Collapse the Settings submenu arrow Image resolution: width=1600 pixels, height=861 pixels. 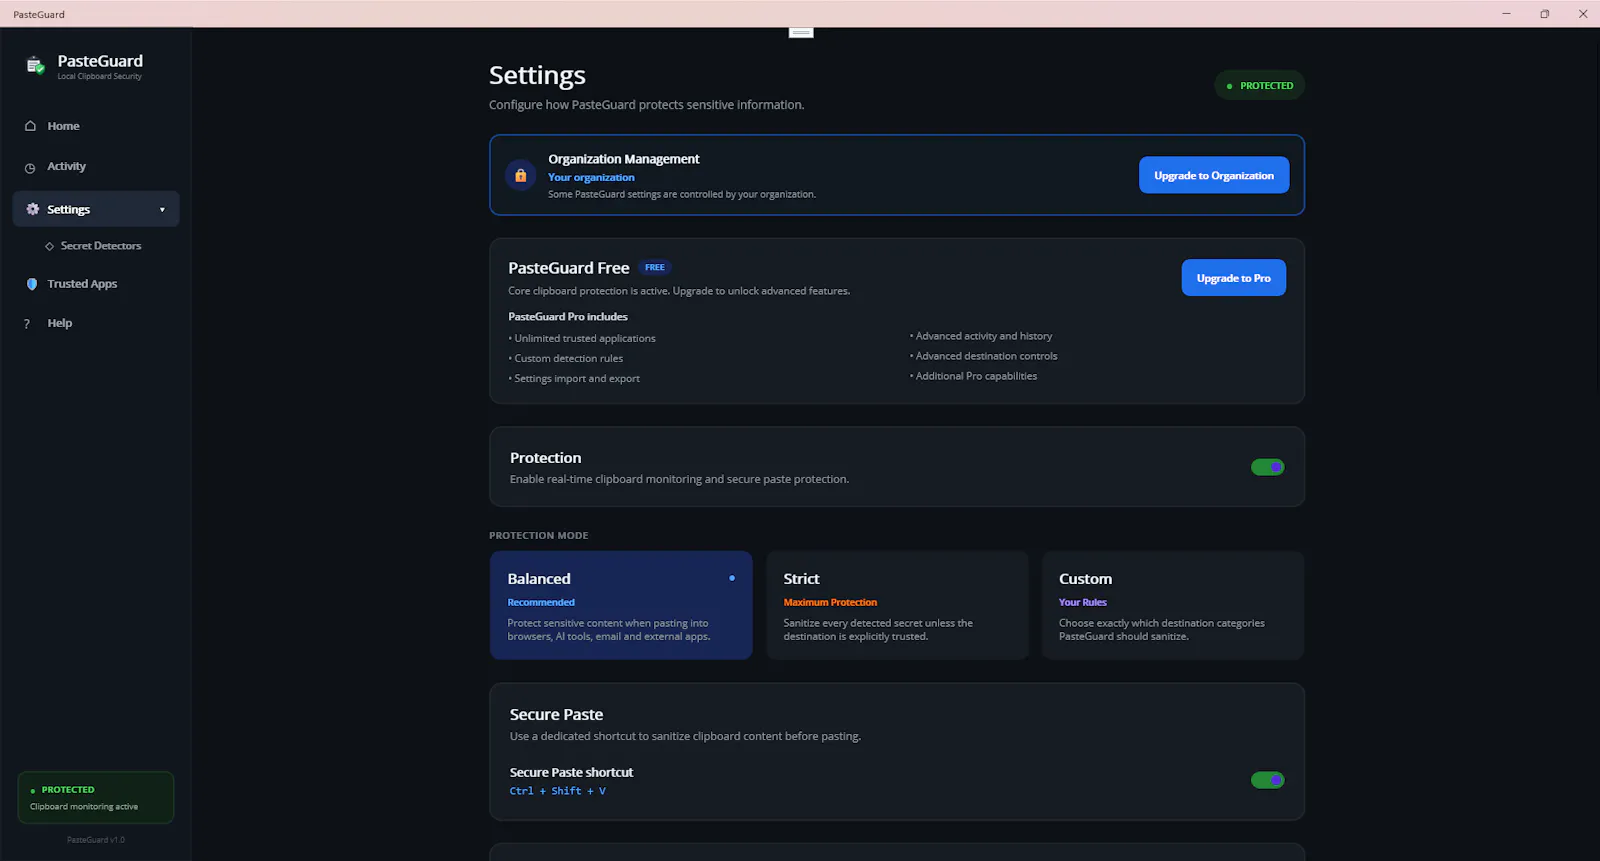(x=162, y=210)
